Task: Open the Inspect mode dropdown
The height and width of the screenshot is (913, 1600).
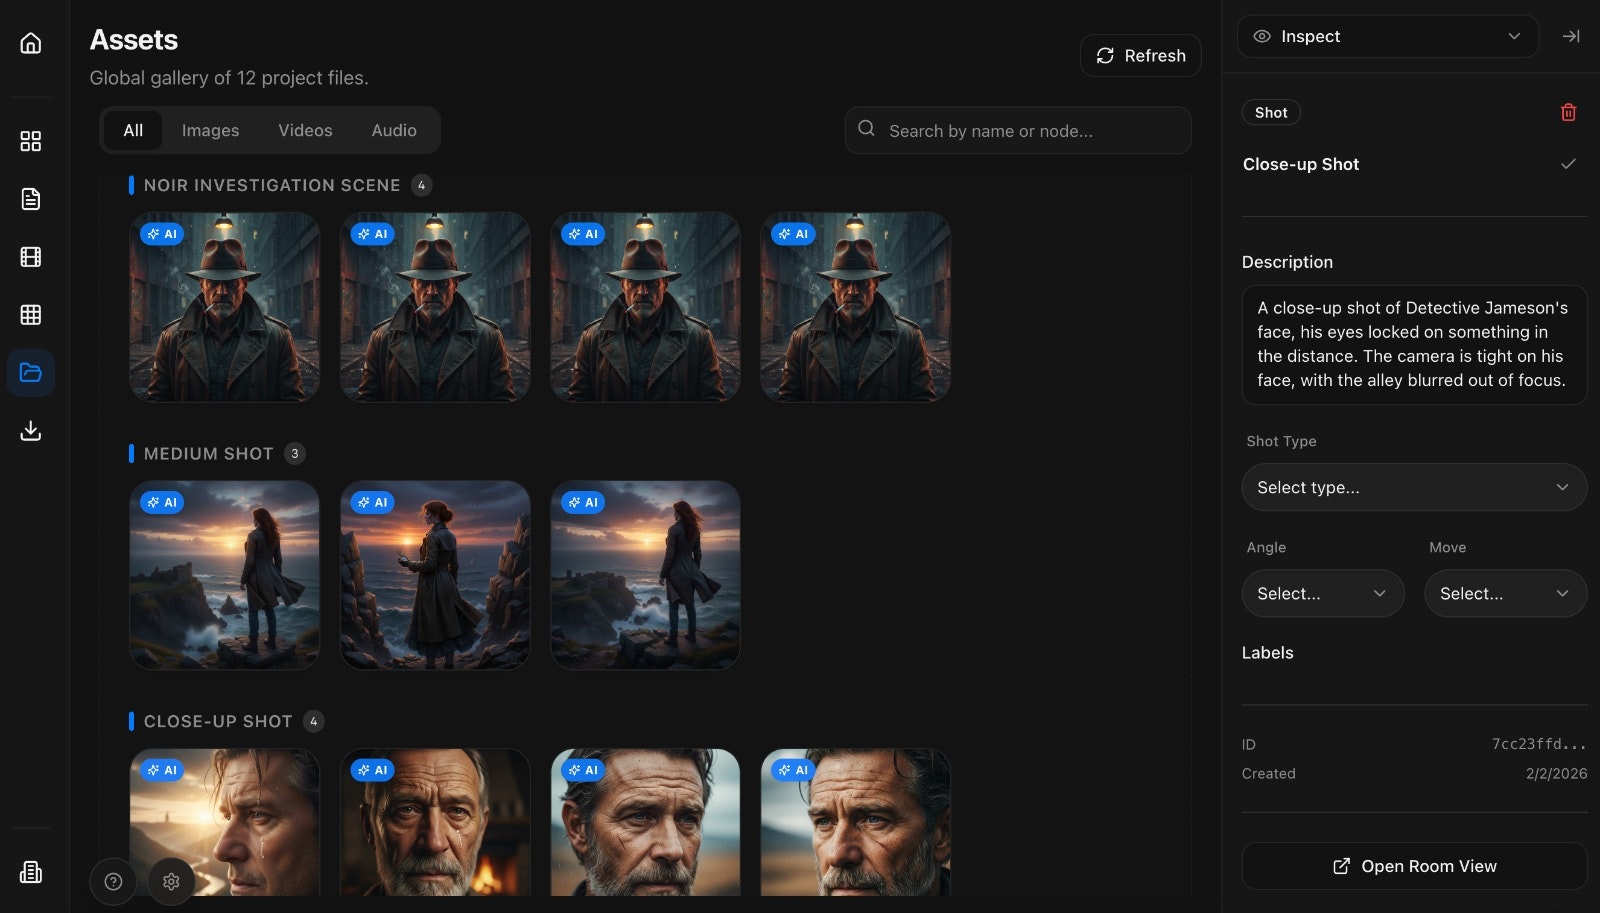Action: (x=1388, y=36)
